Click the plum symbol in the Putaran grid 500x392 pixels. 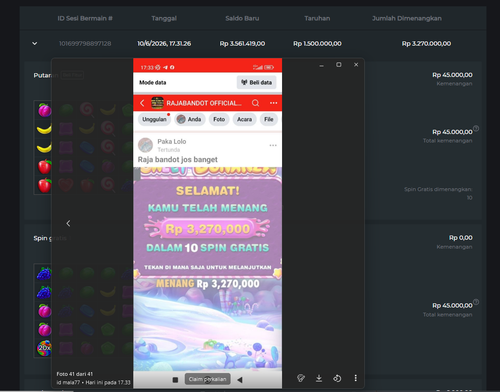click(44, 110)
